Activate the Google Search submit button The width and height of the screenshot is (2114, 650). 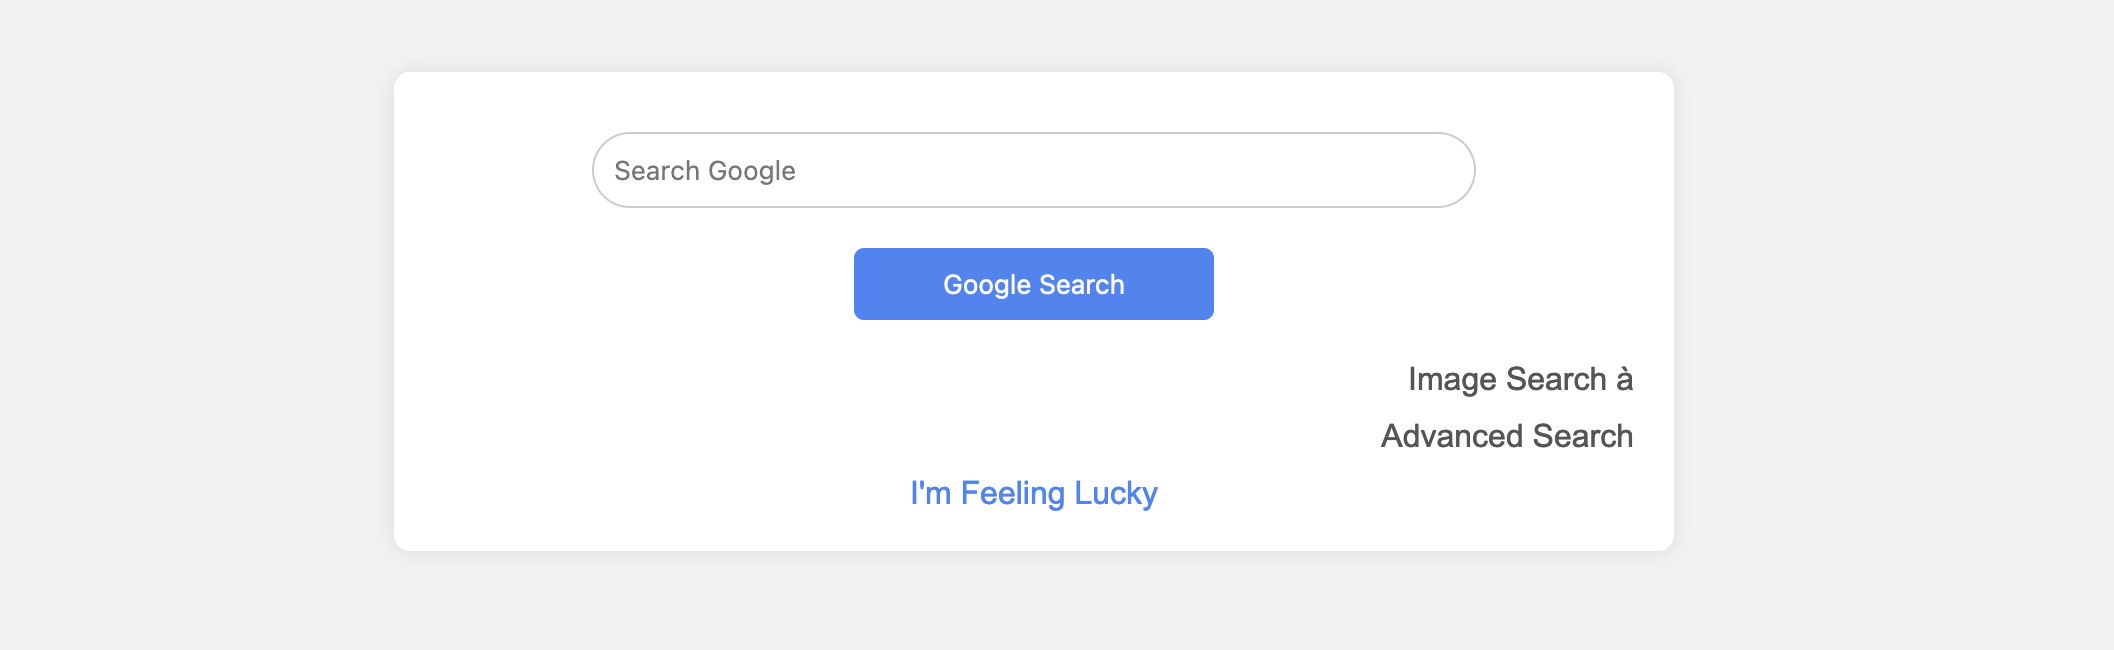(x=1033, y=284)
